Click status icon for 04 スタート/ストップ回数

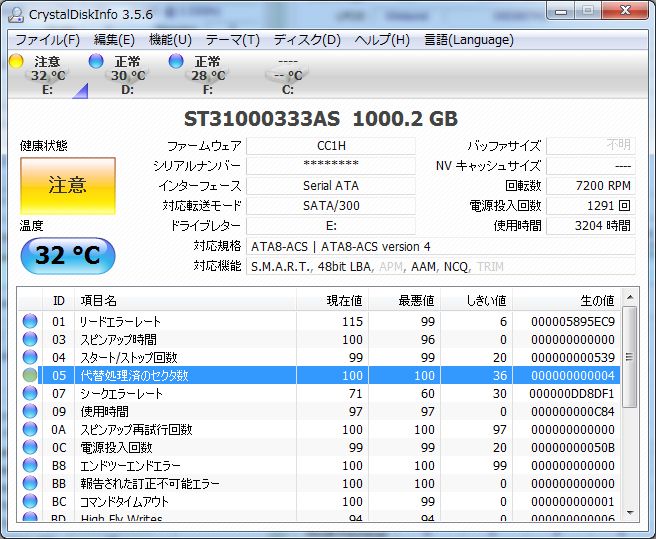coord(30,357)
